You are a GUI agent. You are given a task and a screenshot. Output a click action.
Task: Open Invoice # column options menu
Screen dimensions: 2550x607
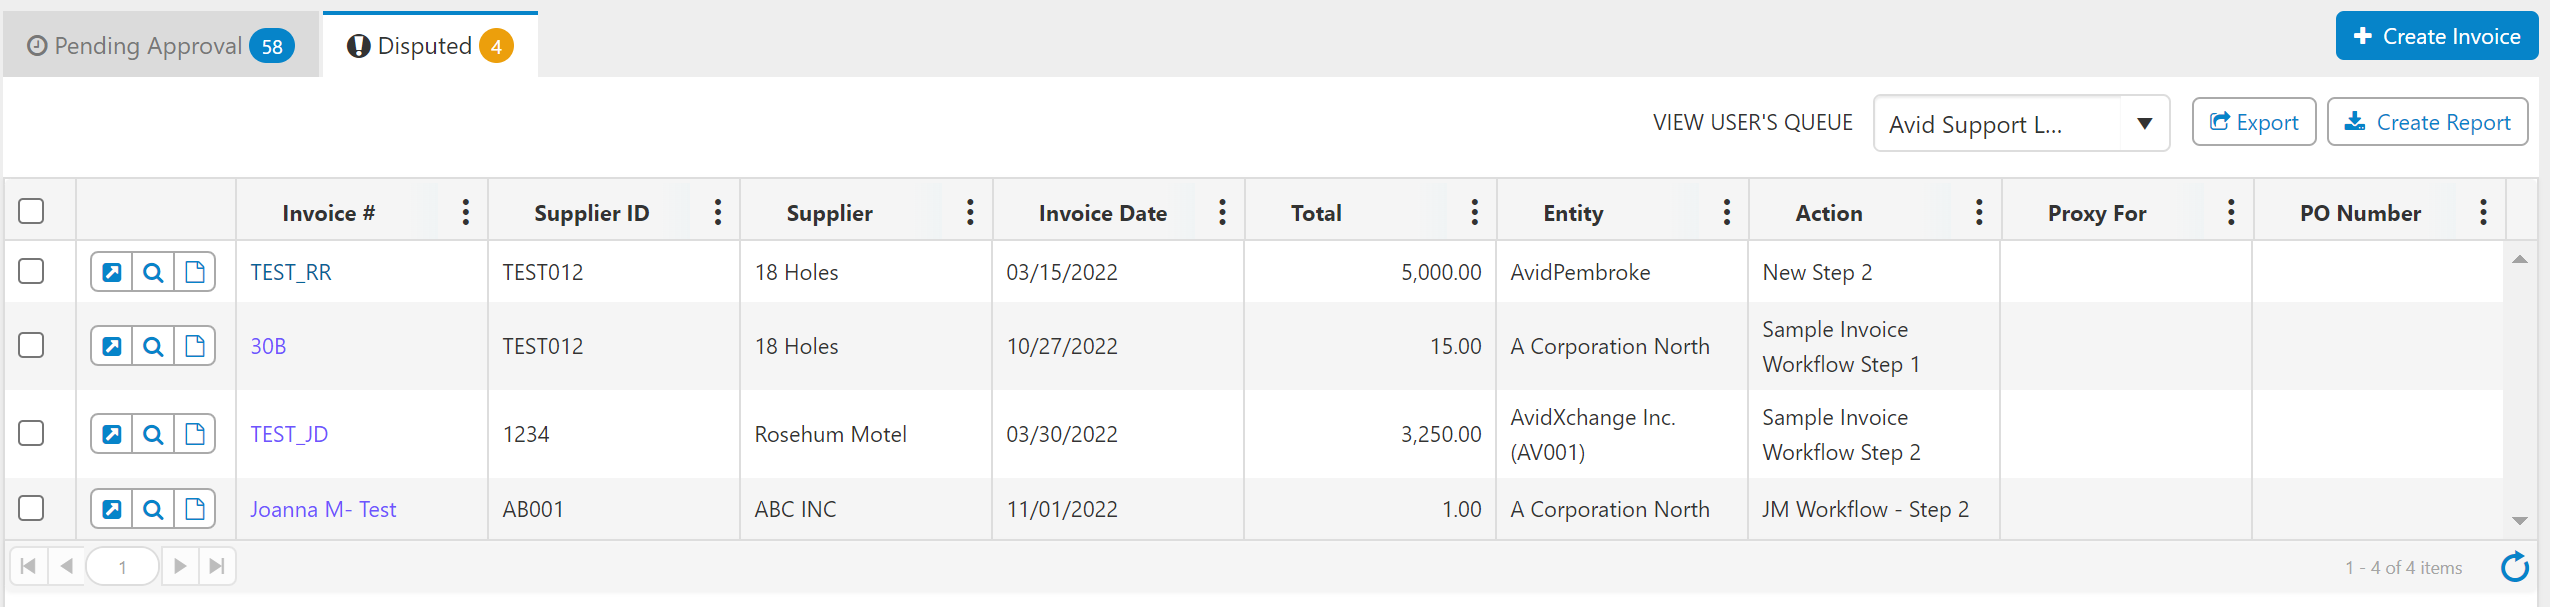[465, 212]
